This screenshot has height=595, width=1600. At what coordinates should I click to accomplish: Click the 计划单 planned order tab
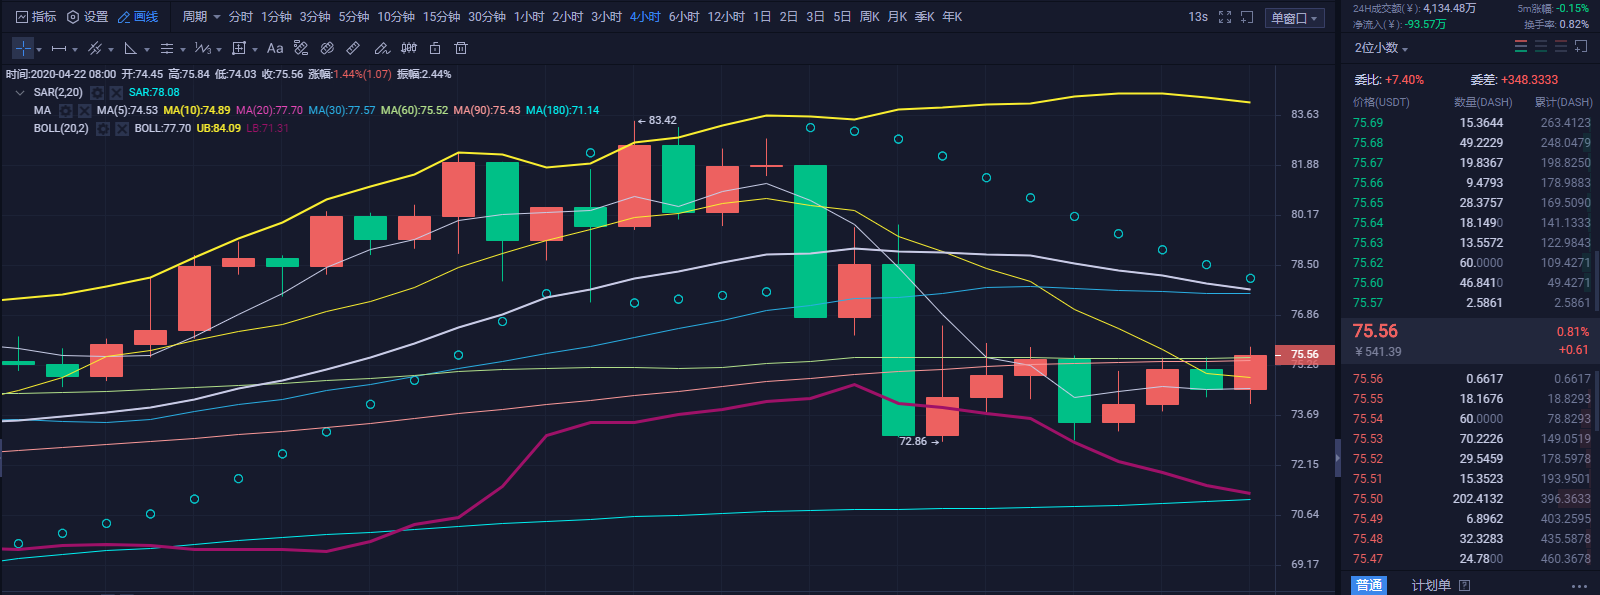(x=1431, y=585)
